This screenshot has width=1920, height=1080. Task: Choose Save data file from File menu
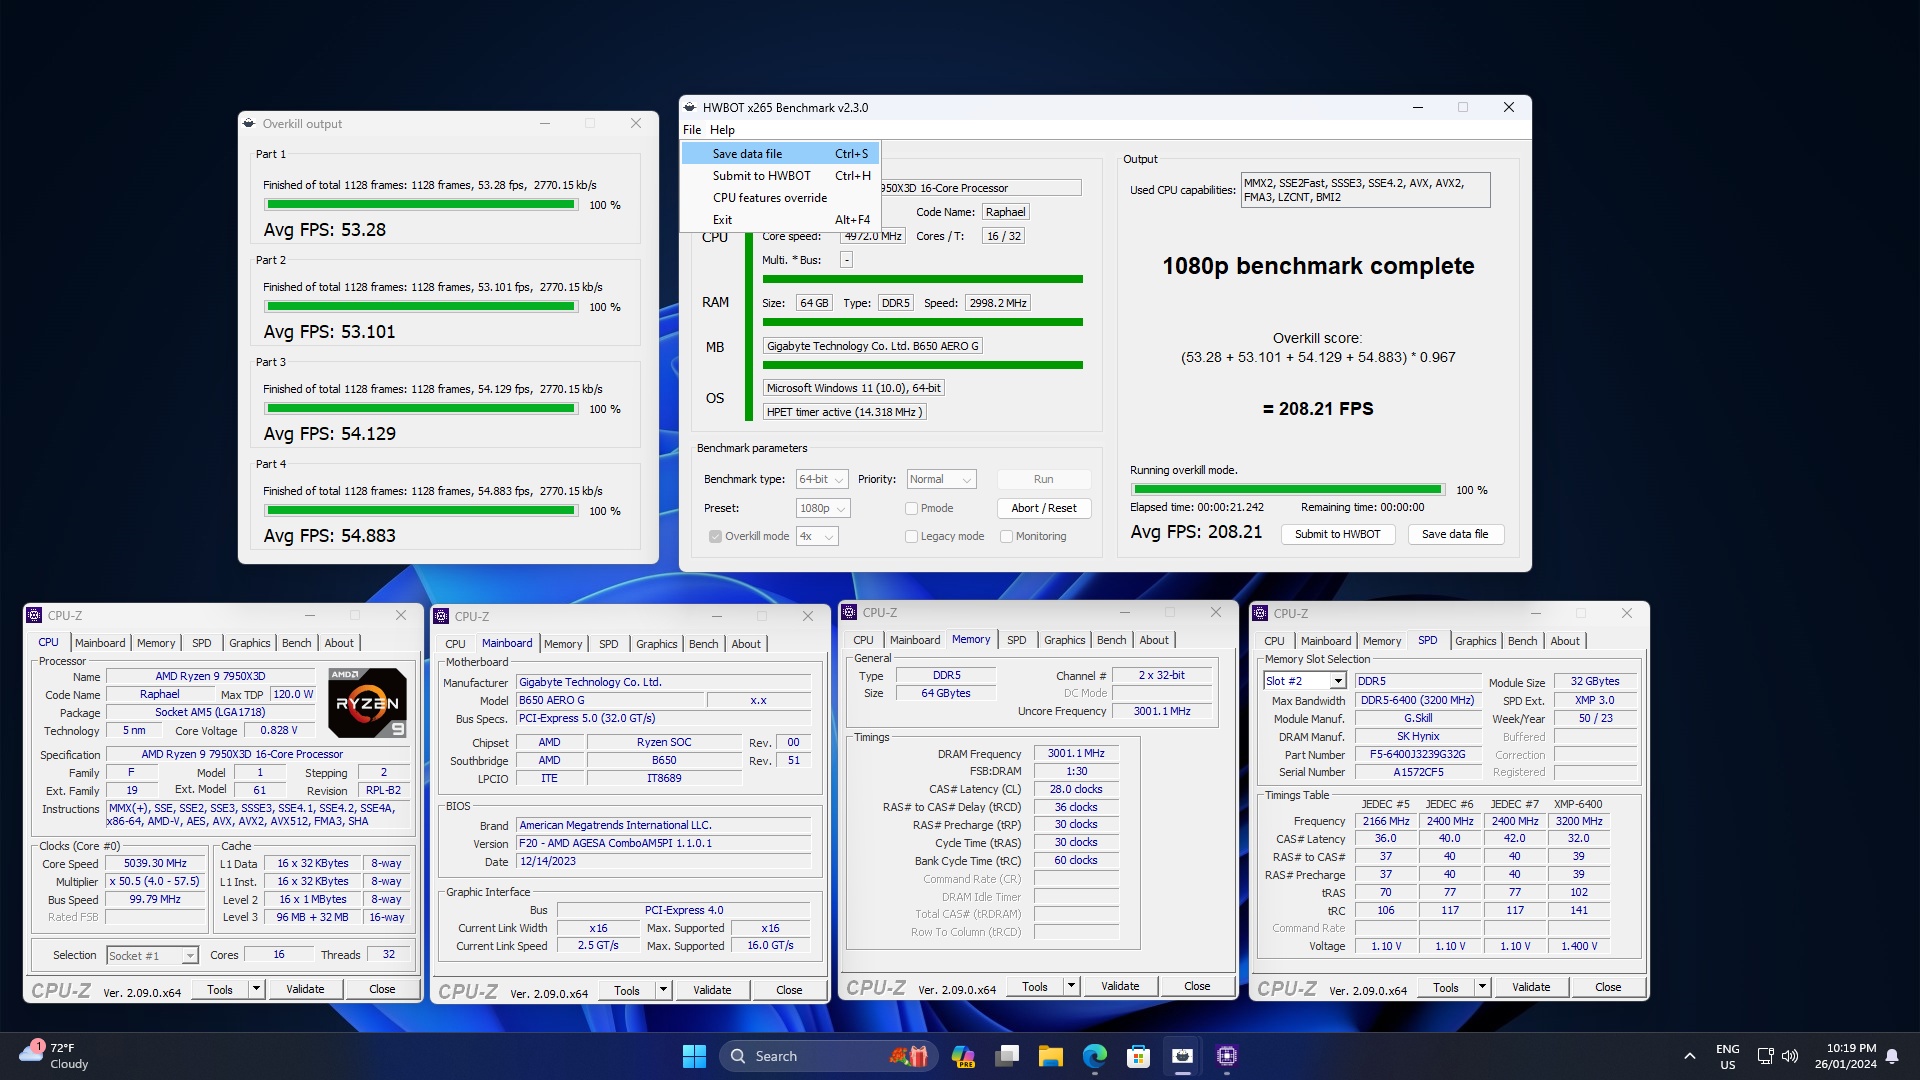click(x=780, y=154)
